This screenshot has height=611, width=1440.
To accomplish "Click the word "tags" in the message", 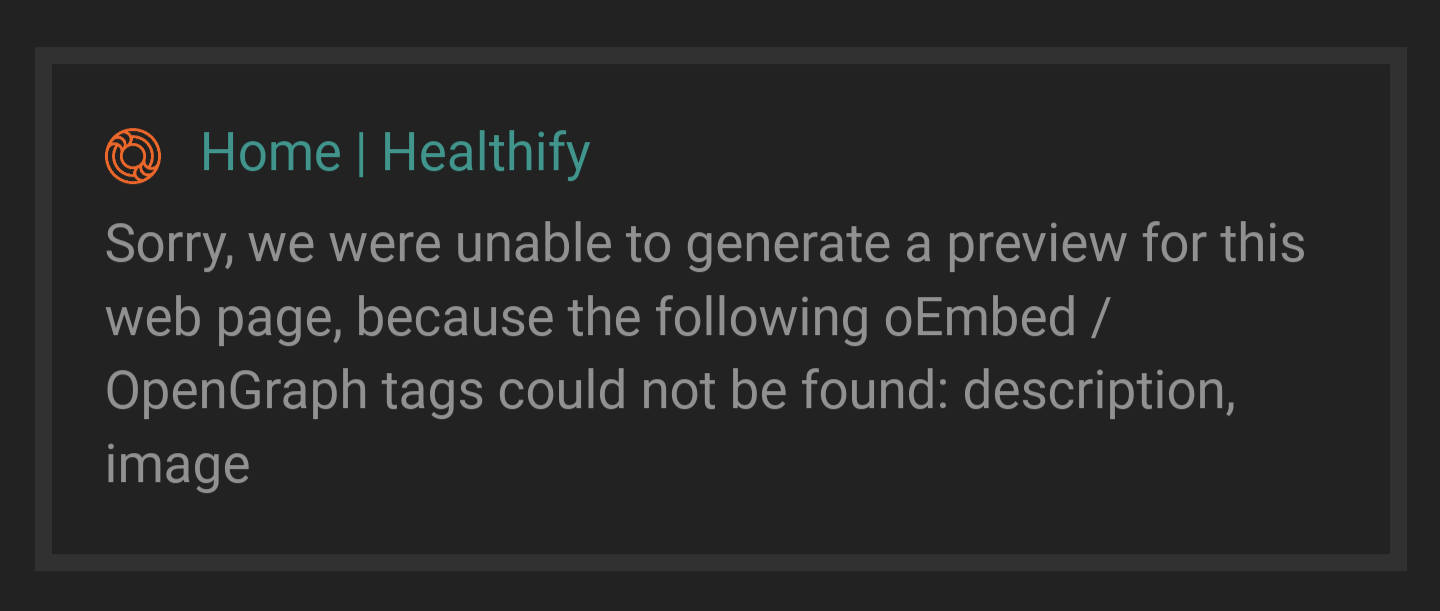I will [x=433, y=392].
